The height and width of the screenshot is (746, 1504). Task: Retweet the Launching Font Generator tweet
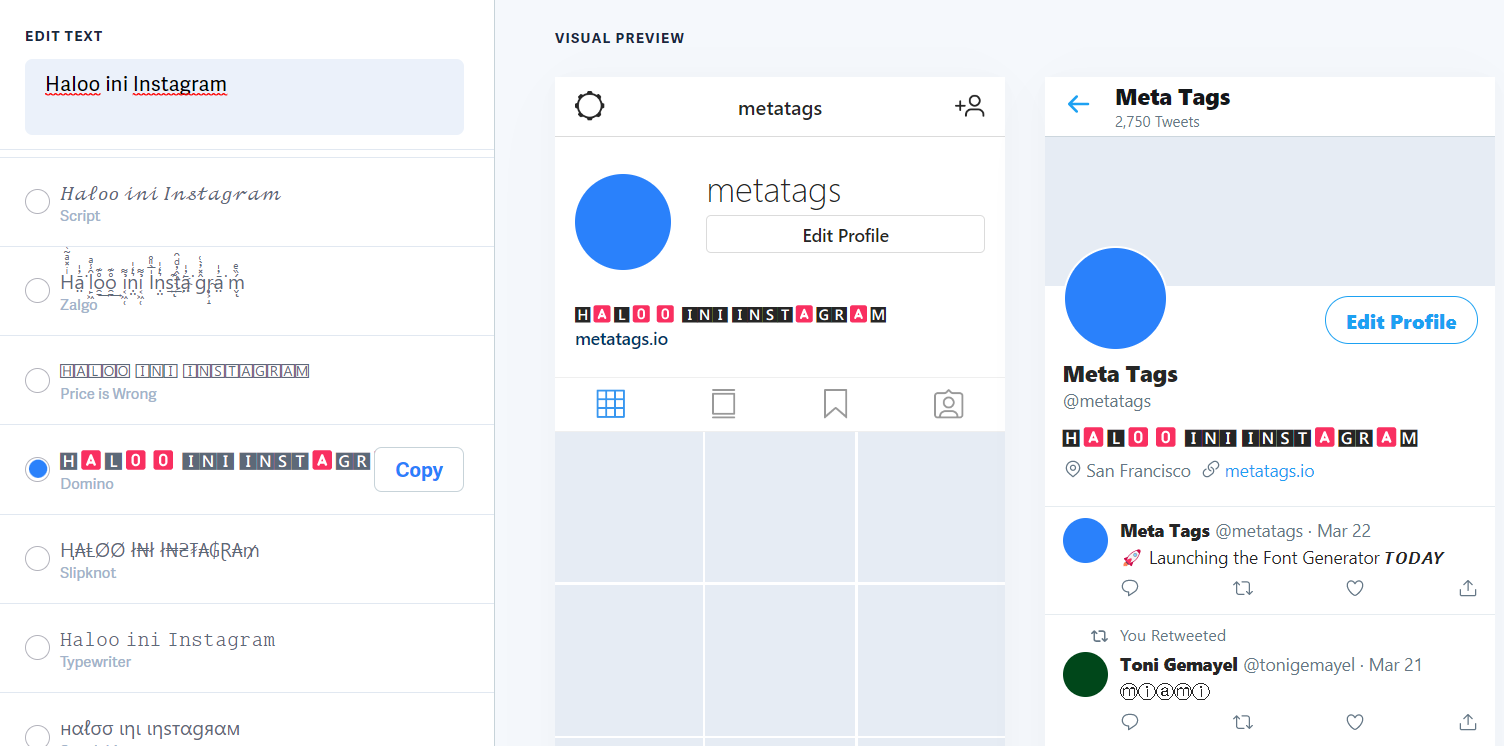point(1243,588)
